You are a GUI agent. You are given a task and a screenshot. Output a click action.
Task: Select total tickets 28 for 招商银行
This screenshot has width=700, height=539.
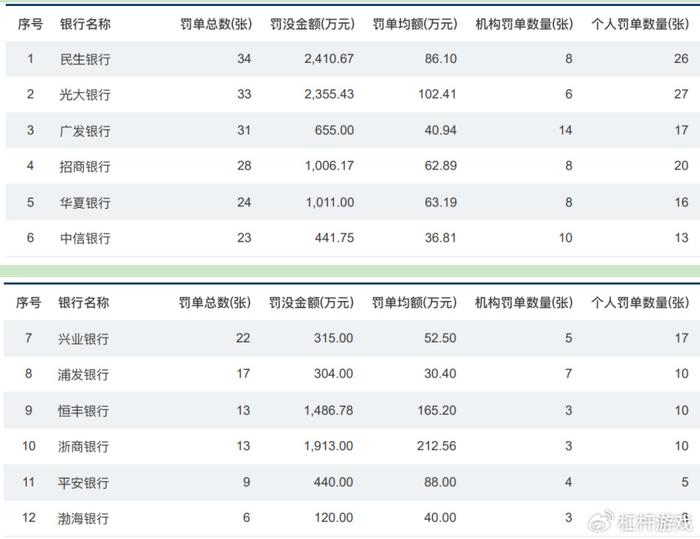pos(244,166)
